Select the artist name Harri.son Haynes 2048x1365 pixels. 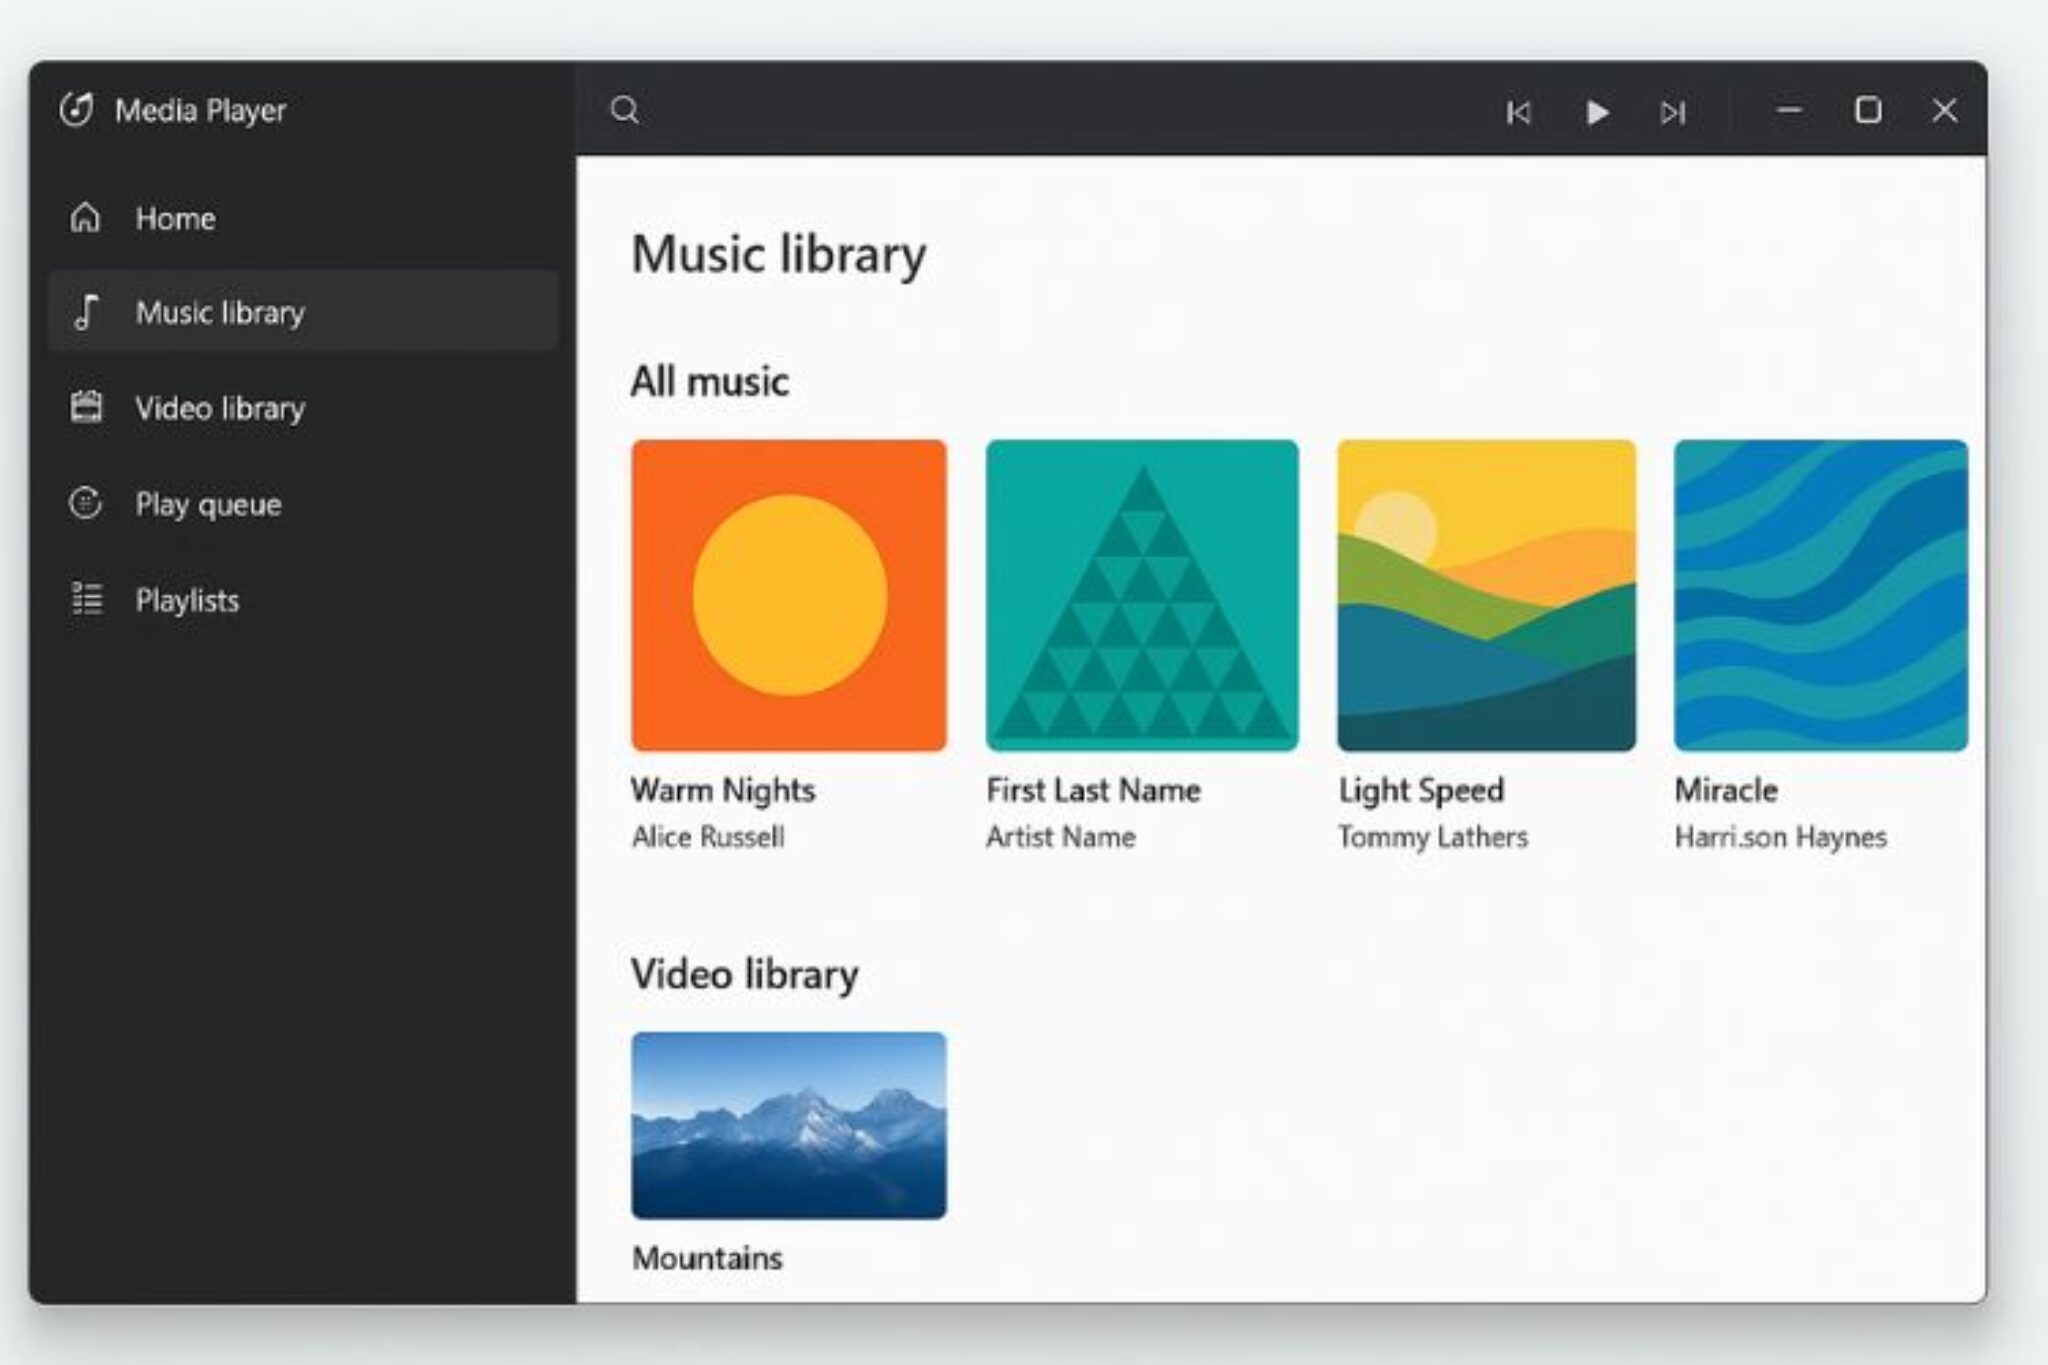click(x=1781, y=837)
